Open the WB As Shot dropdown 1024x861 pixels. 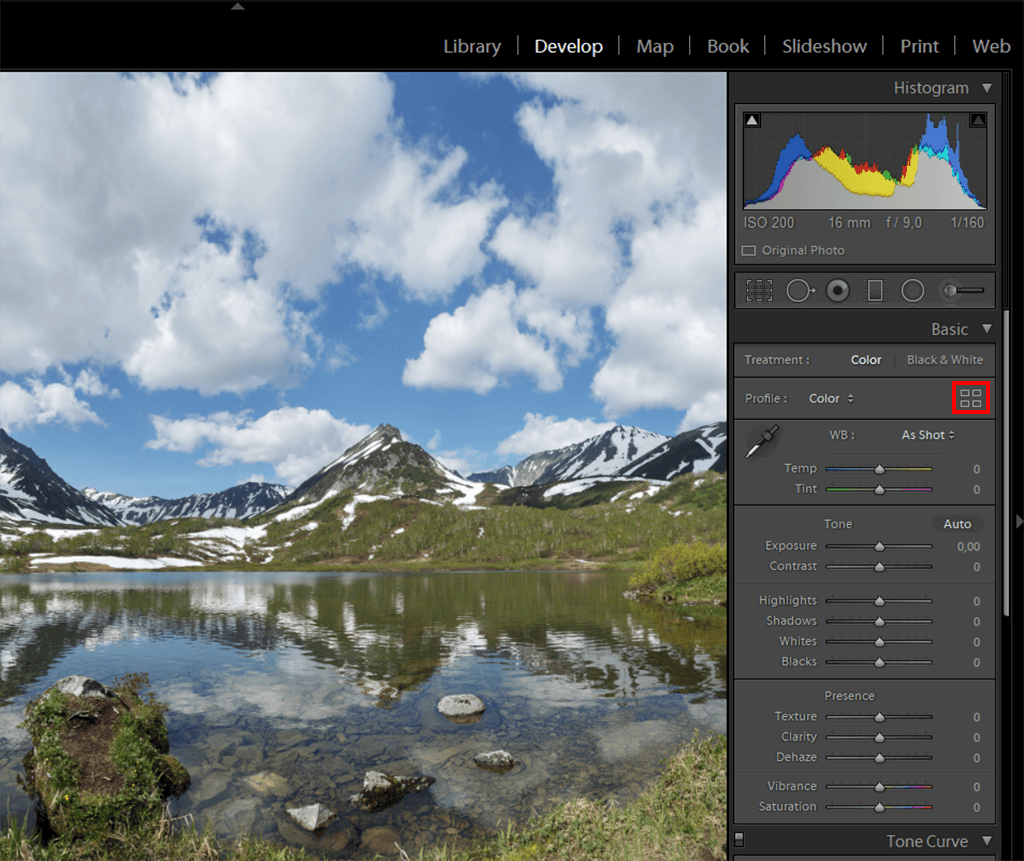point(927,435)
